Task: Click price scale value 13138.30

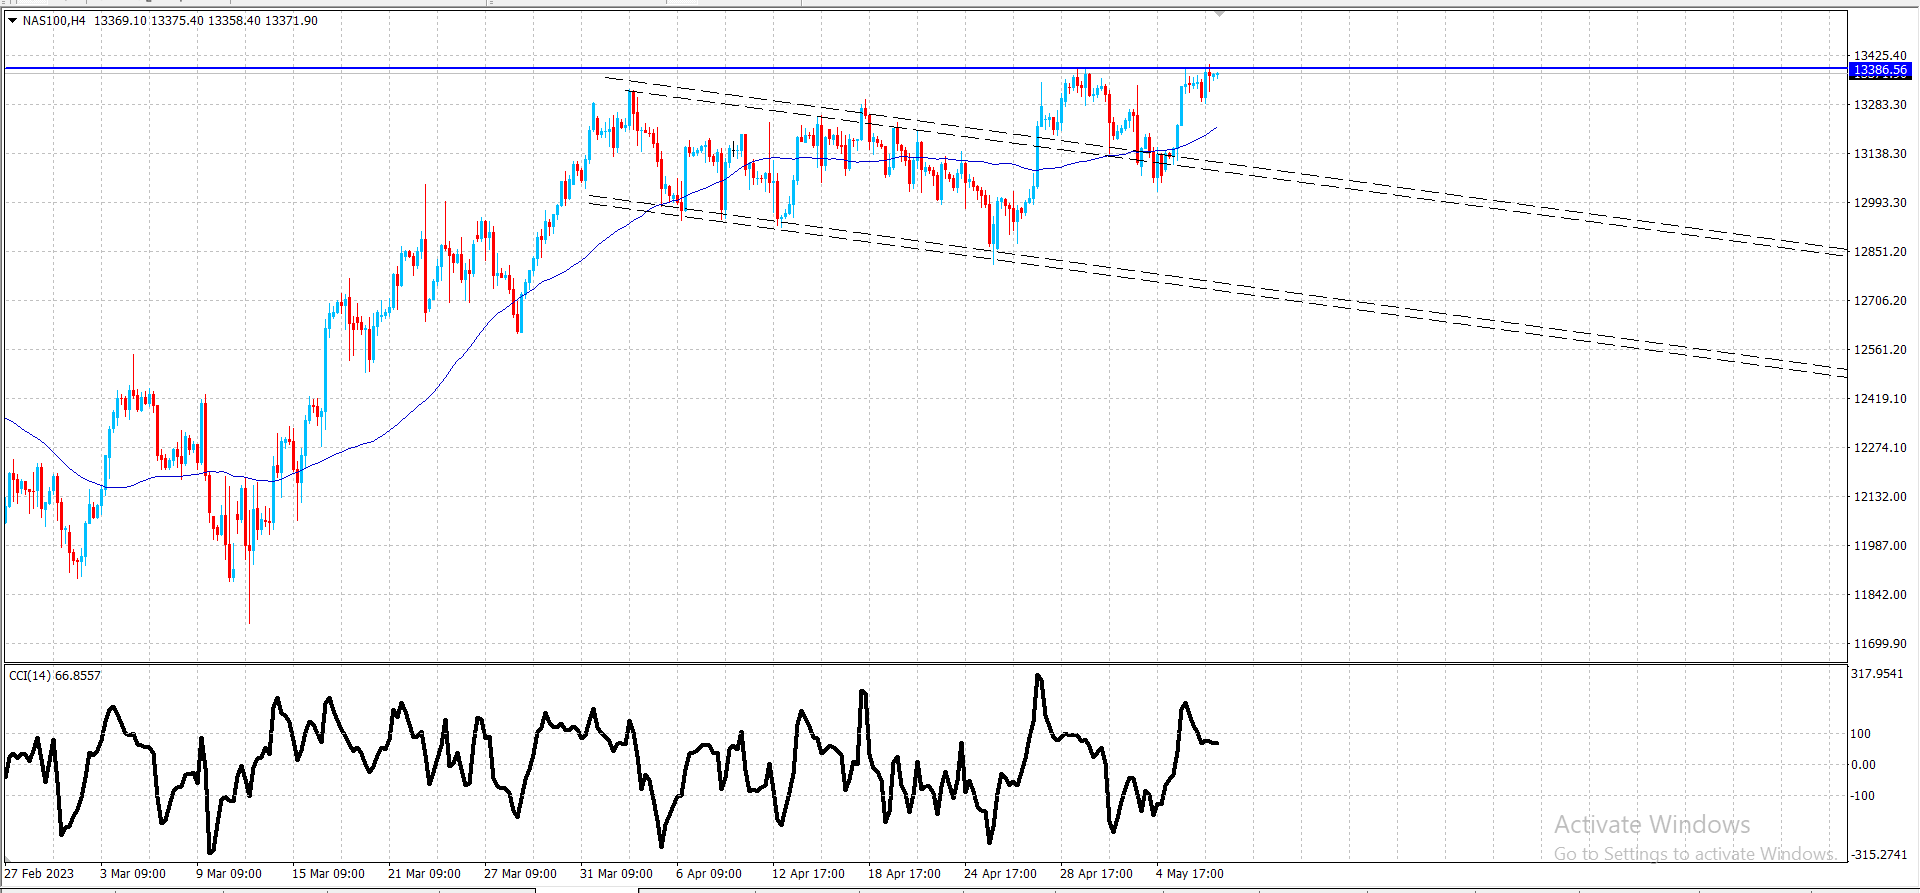Action: tap(1880, 154)
